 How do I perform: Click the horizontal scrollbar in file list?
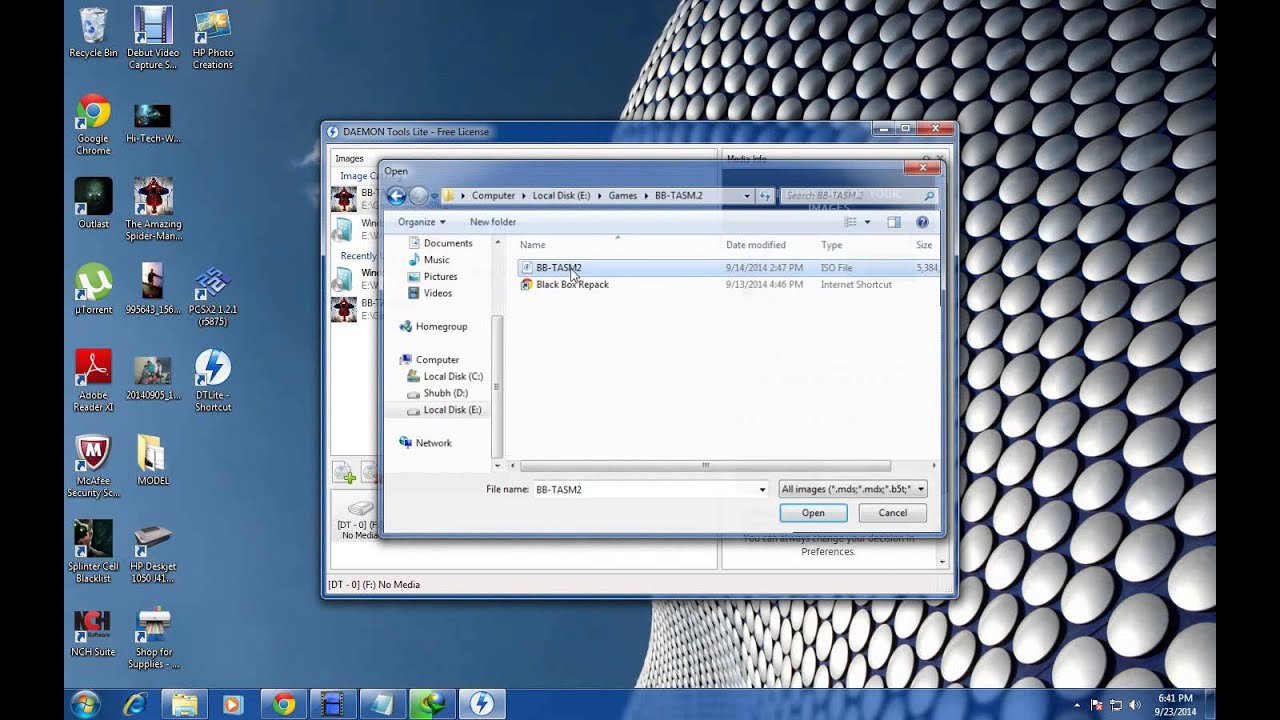705,465
